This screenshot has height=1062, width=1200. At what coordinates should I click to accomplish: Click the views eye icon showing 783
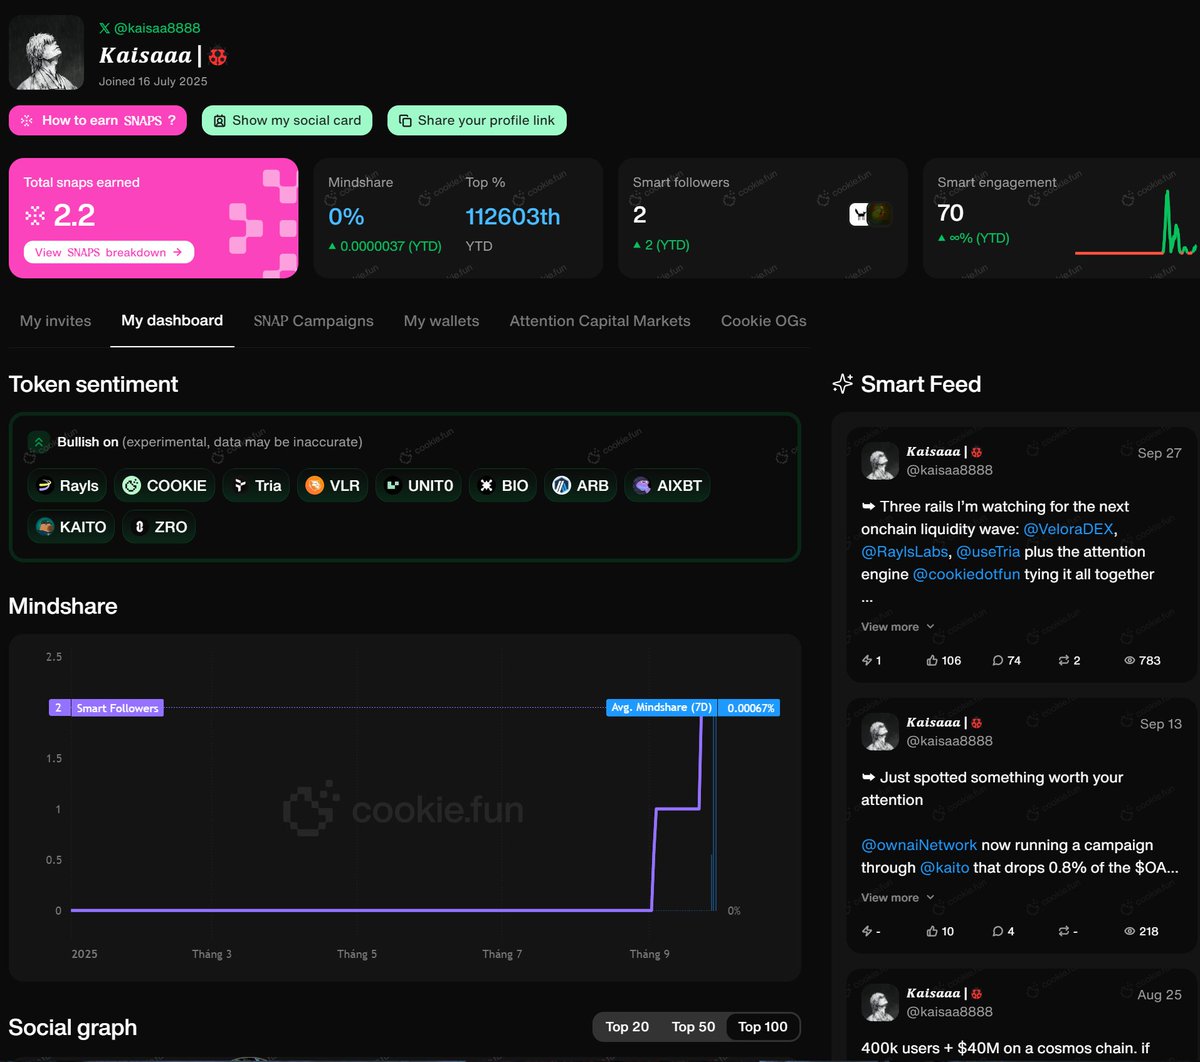coord(1130,660)
